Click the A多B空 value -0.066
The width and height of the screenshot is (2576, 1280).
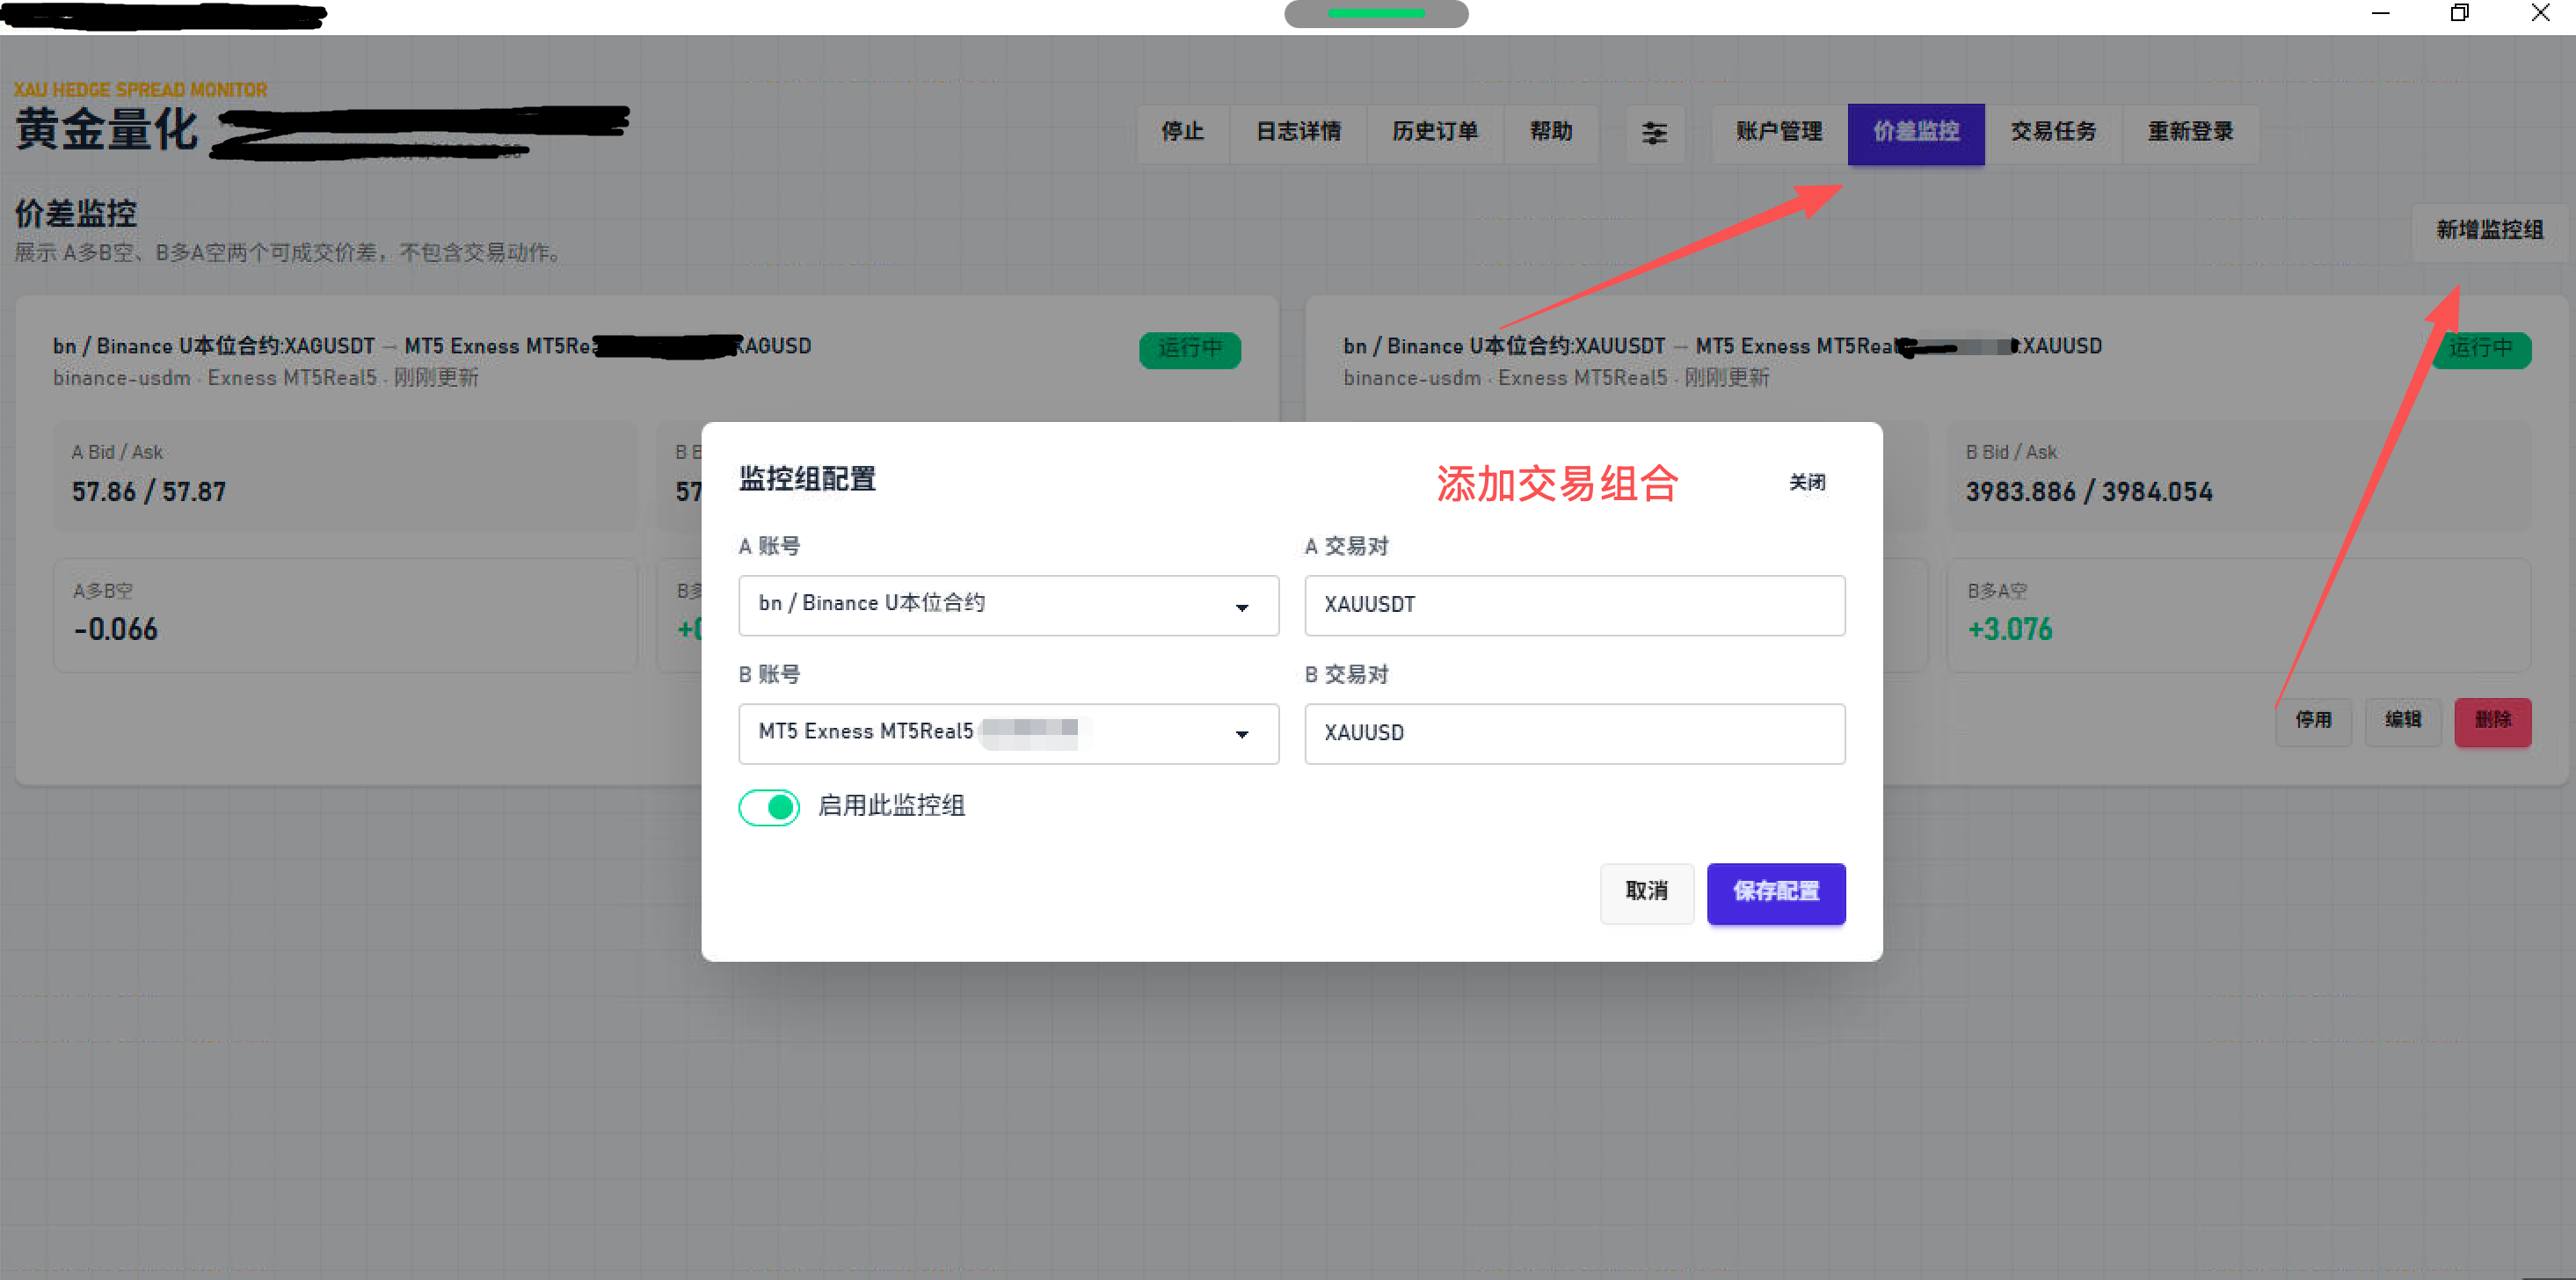pos(115,630)
